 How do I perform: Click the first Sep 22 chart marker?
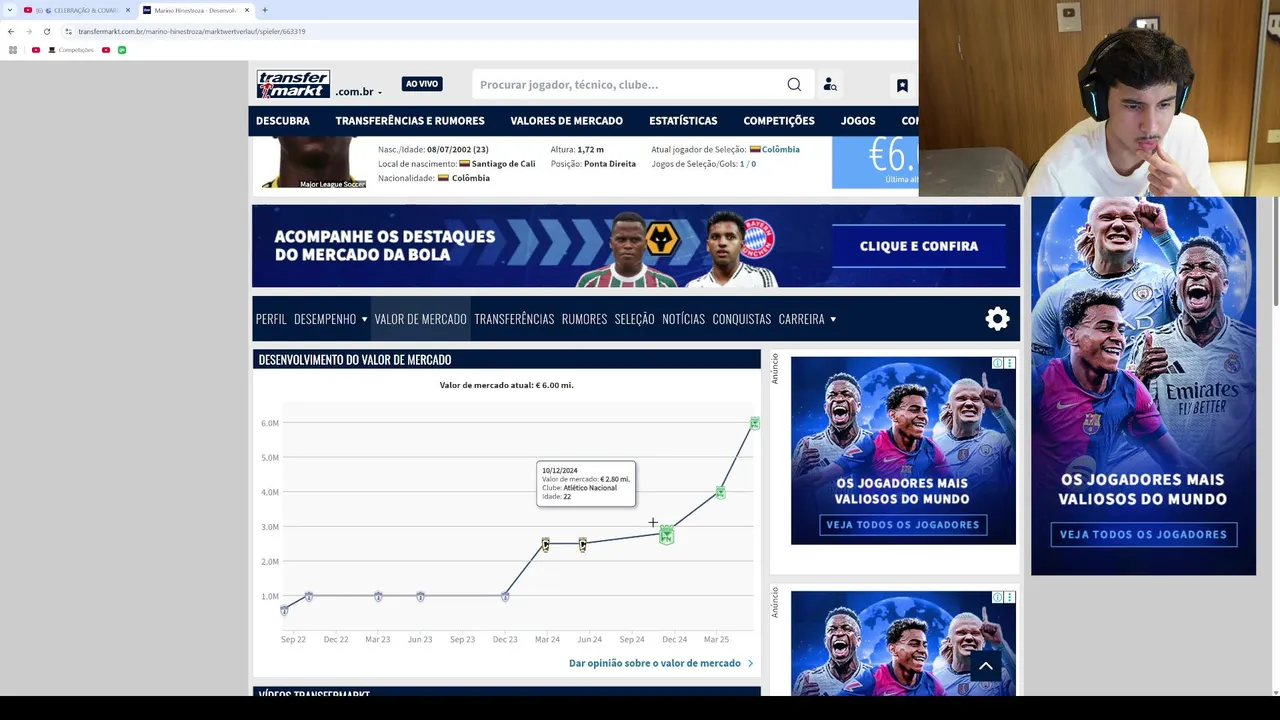[x=284, y=610]
